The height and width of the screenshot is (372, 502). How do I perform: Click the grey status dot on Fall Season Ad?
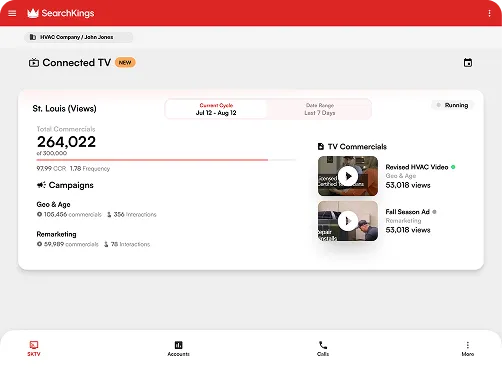pos(434,212)
